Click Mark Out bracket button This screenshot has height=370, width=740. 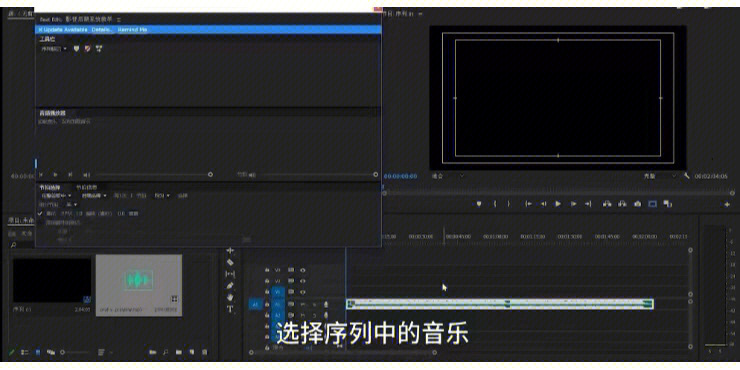click(509, 204)
